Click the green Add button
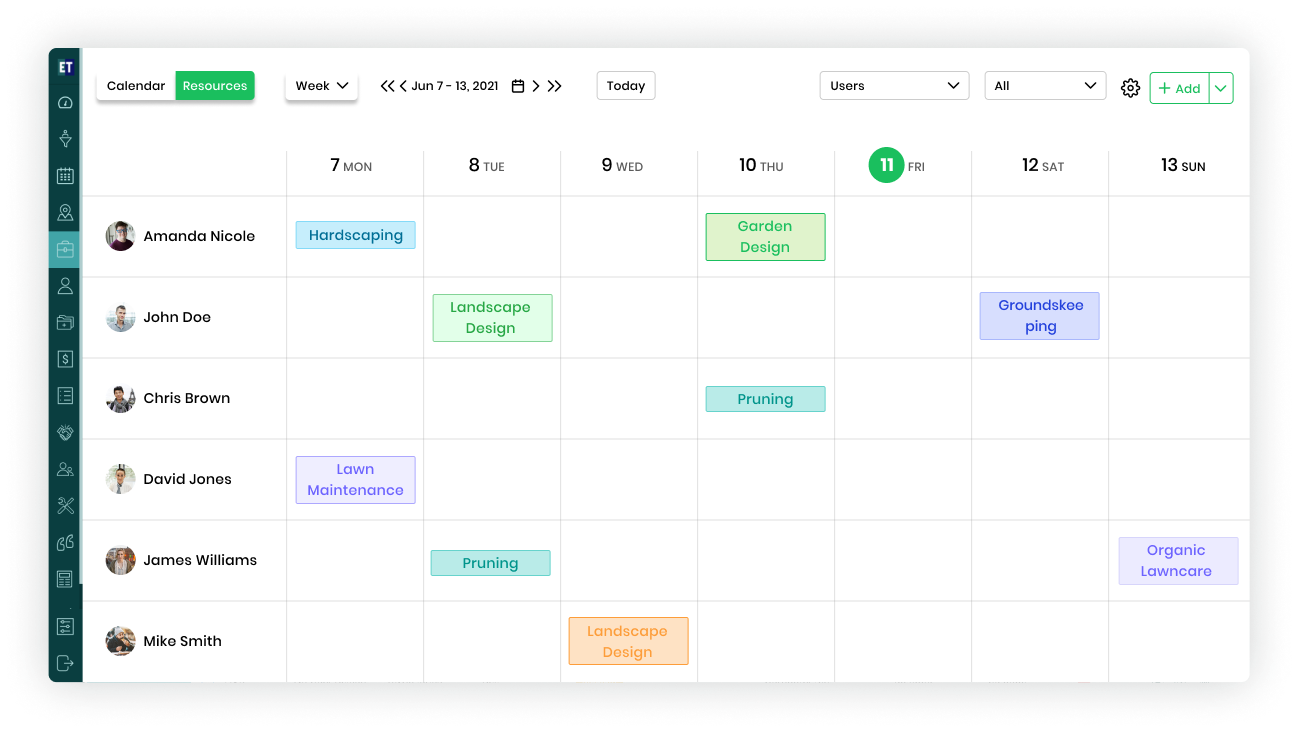Image resolution: width=1297 pixels, height=731 pixels. point(1179,88)
